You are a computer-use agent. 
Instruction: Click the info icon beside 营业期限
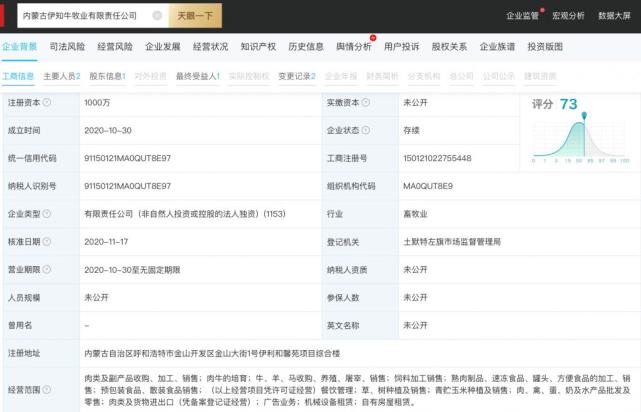coord(47,269)
